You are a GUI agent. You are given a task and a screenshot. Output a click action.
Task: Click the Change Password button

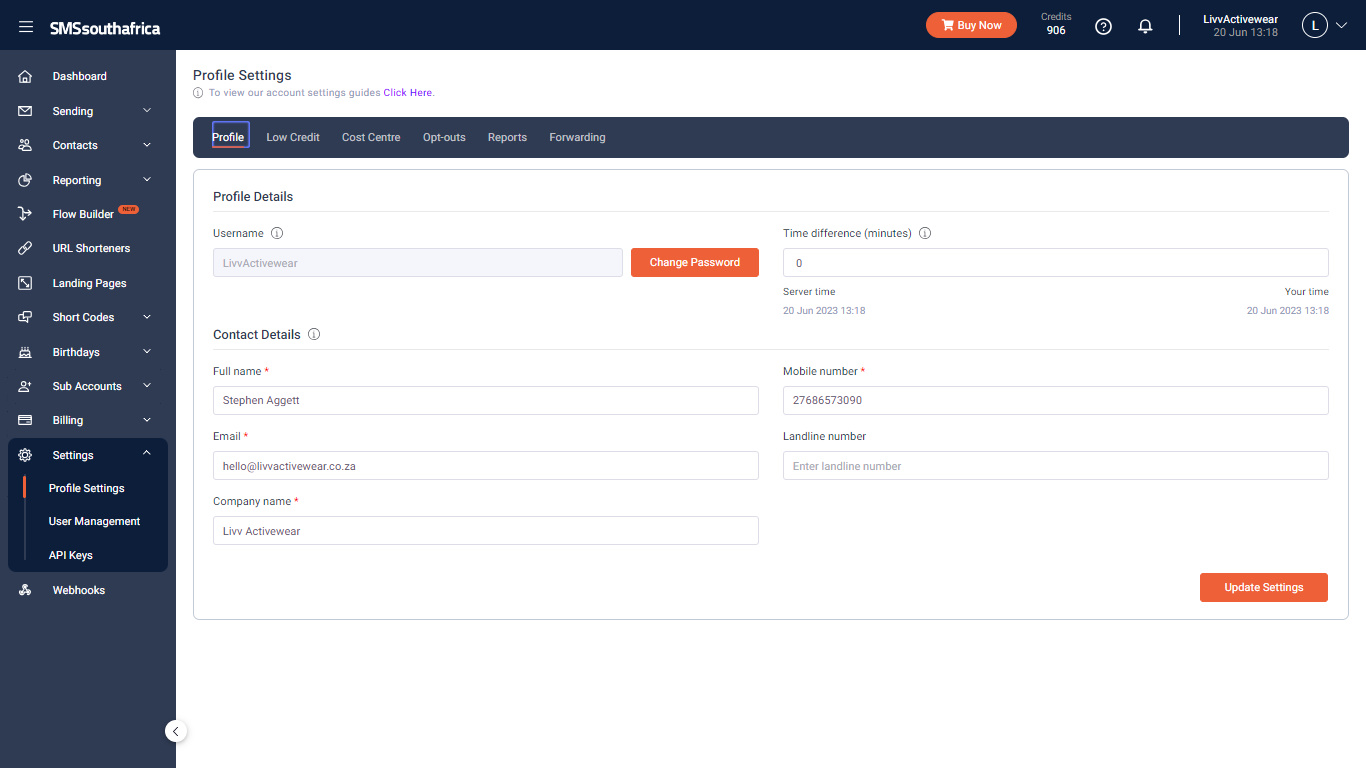[695, 262]
